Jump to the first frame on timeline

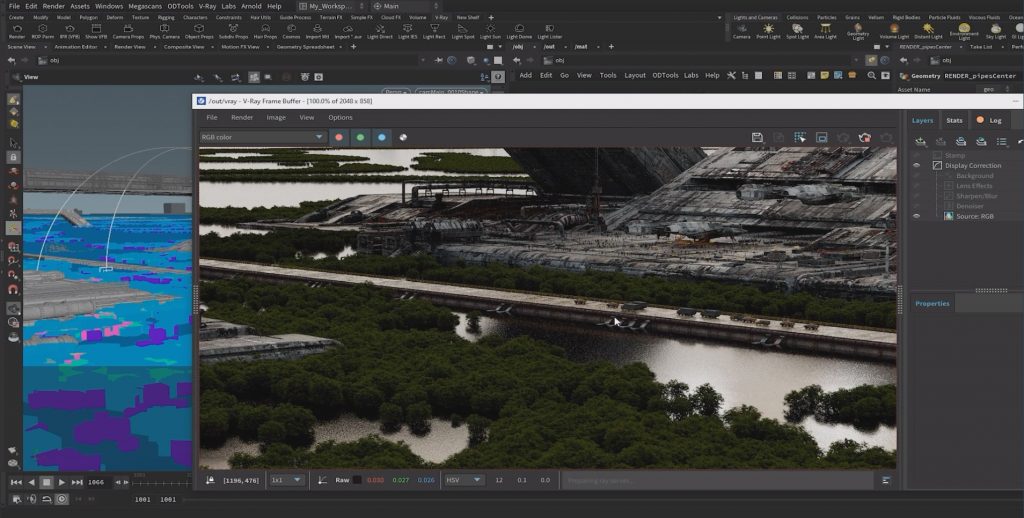(16, 482)
